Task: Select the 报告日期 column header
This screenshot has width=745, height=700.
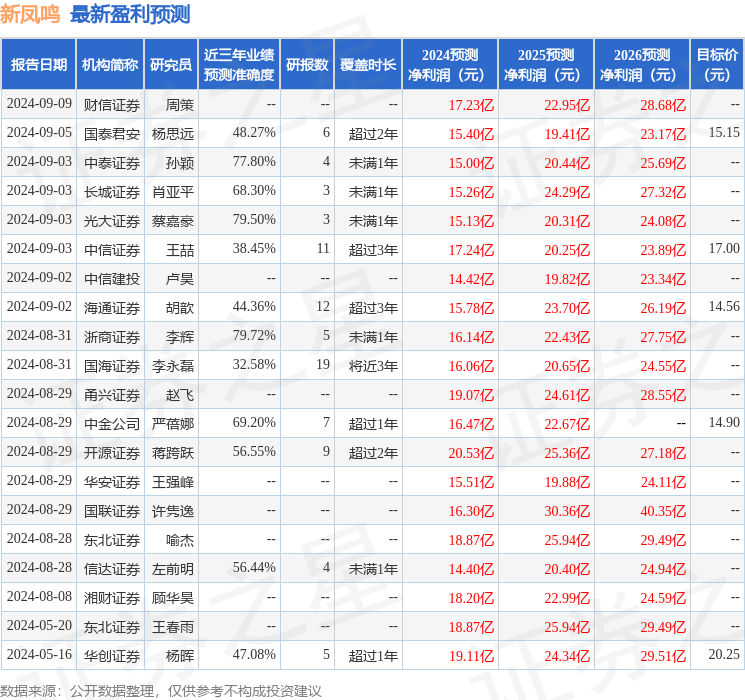Action: coord(38,65)
